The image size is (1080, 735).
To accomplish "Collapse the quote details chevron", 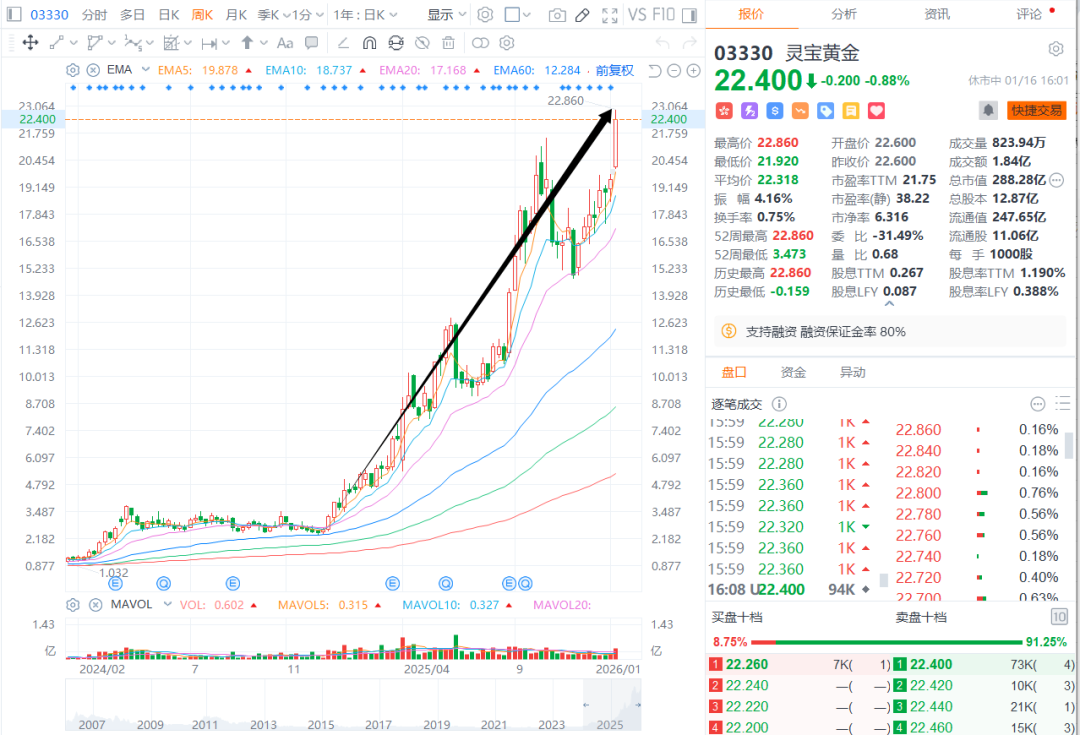I will pyautogui.click(x=889, y=303).
